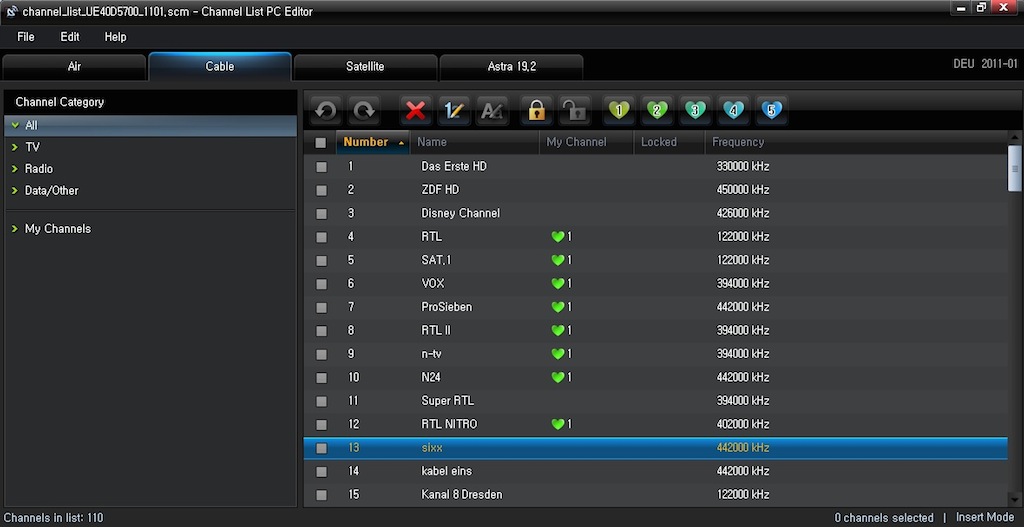Viewport: 1024px width, 527px height.
Task: Open the File menu
Action: click(x=26, y=37)
